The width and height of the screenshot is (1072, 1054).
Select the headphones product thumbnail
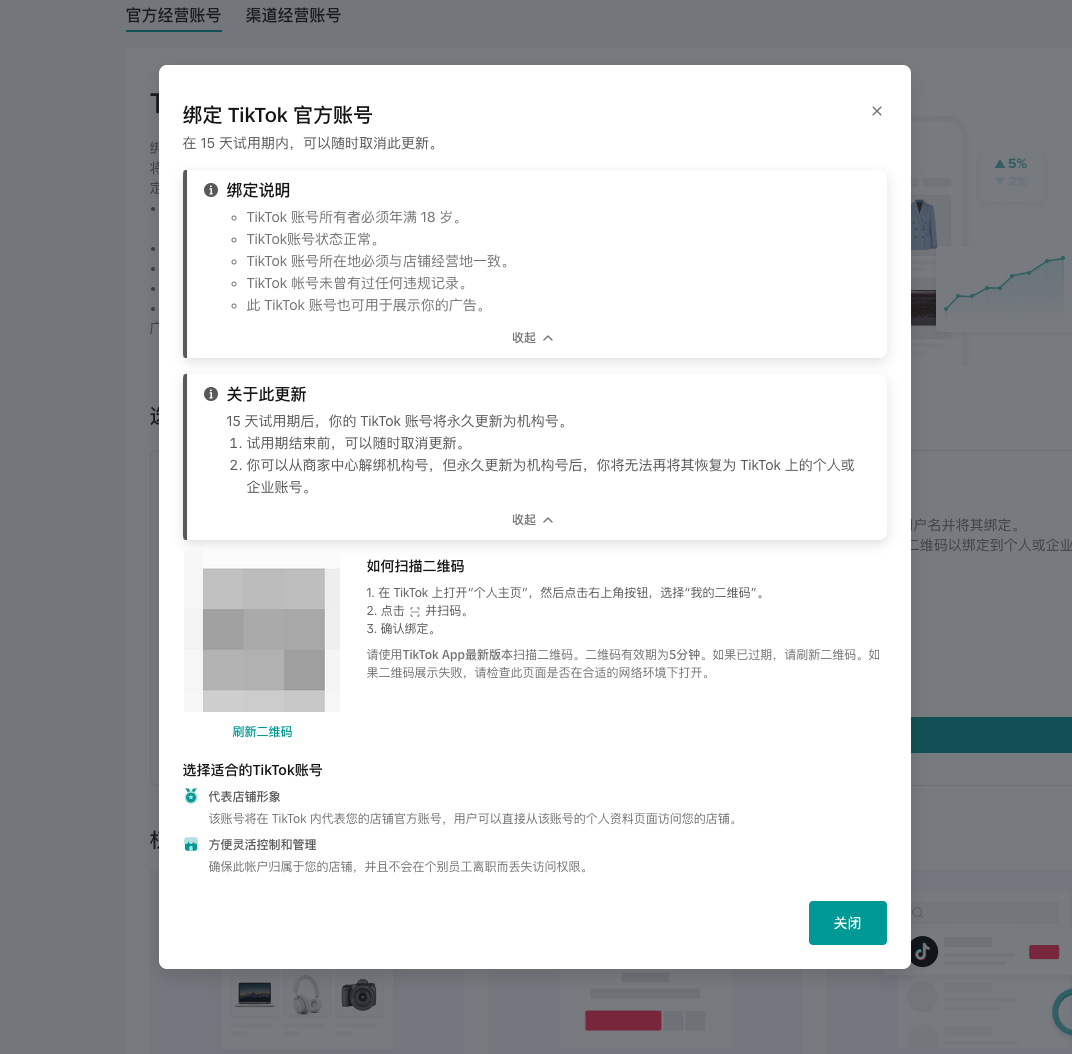(306, 994)
